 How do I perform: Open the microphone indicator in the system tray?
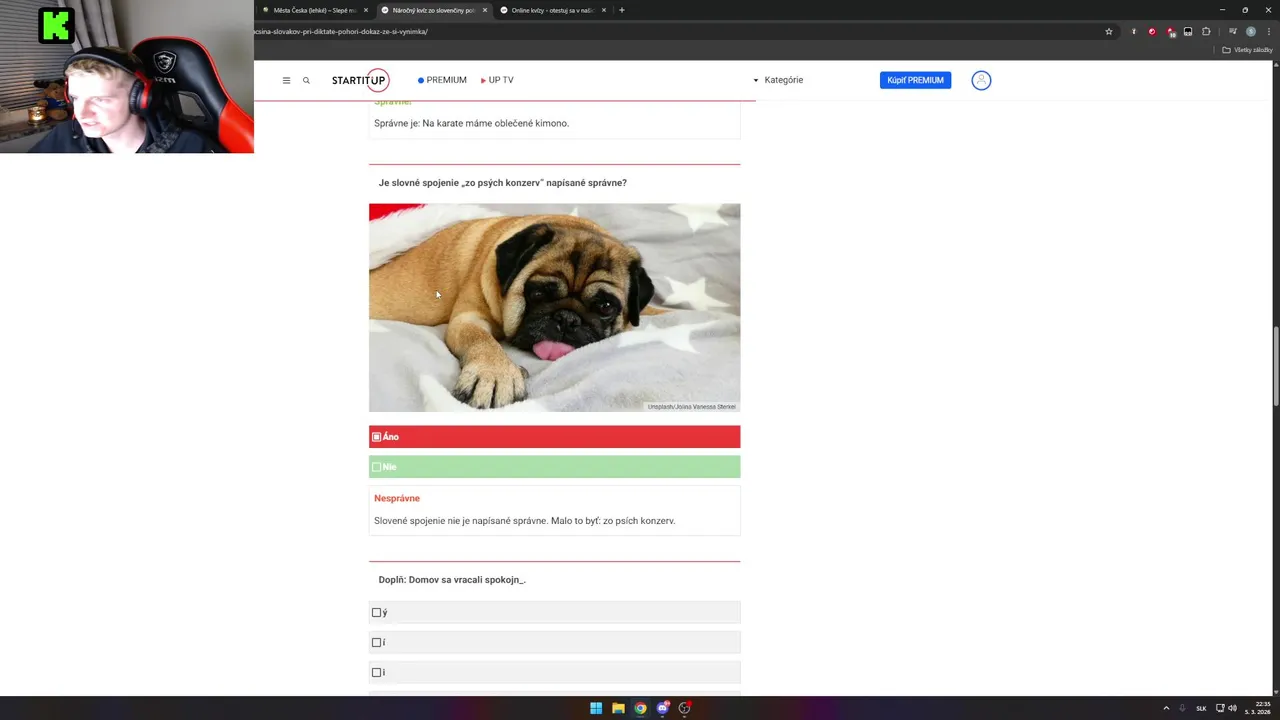point(1182,708)
